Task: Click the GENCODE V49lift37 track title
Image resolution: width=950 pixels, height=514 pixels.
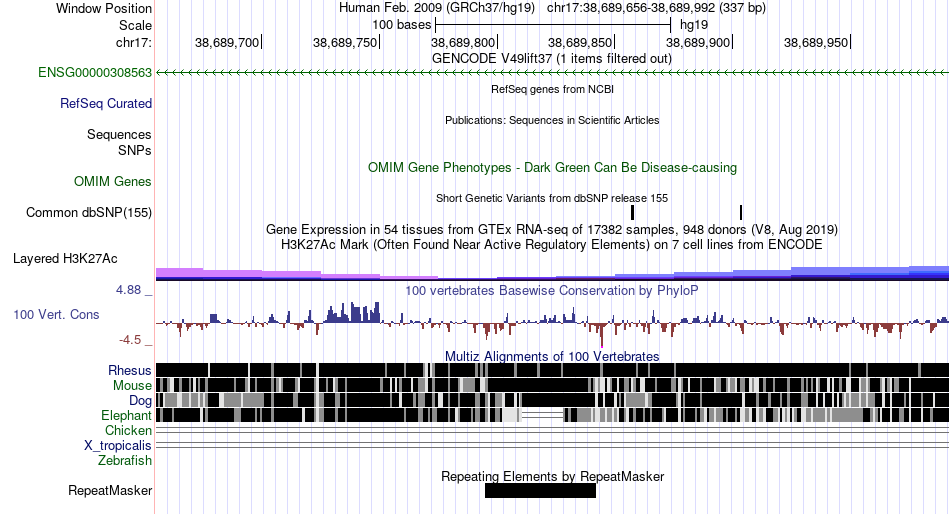Action: pyautogui.click(x=552, y=59)
